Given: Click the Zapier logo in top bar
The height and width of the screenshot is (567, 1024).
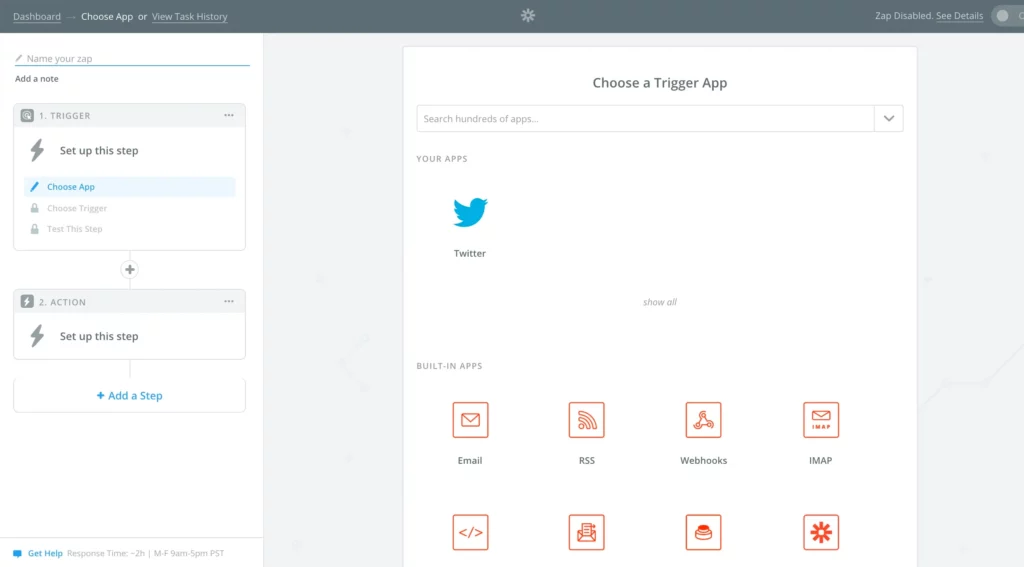Looking at the screenshot, I should 528,15.
